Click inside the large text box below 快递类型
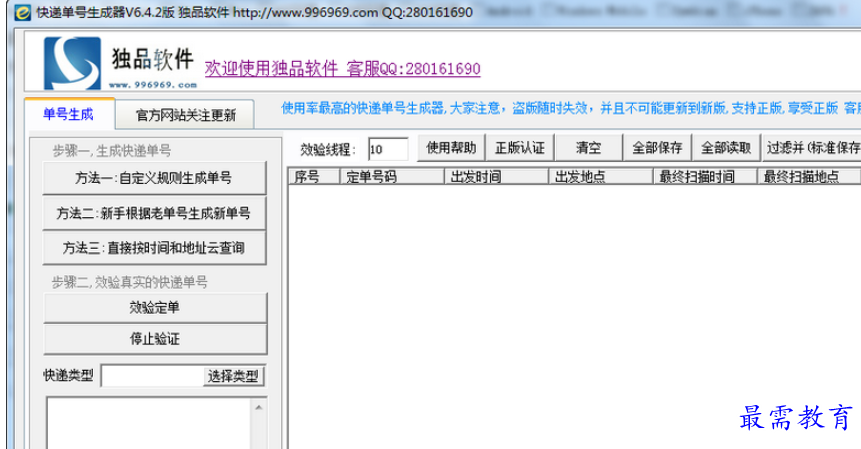Viewport: 861px width, 449px height. pyautogui.click(x=149, y=423)
